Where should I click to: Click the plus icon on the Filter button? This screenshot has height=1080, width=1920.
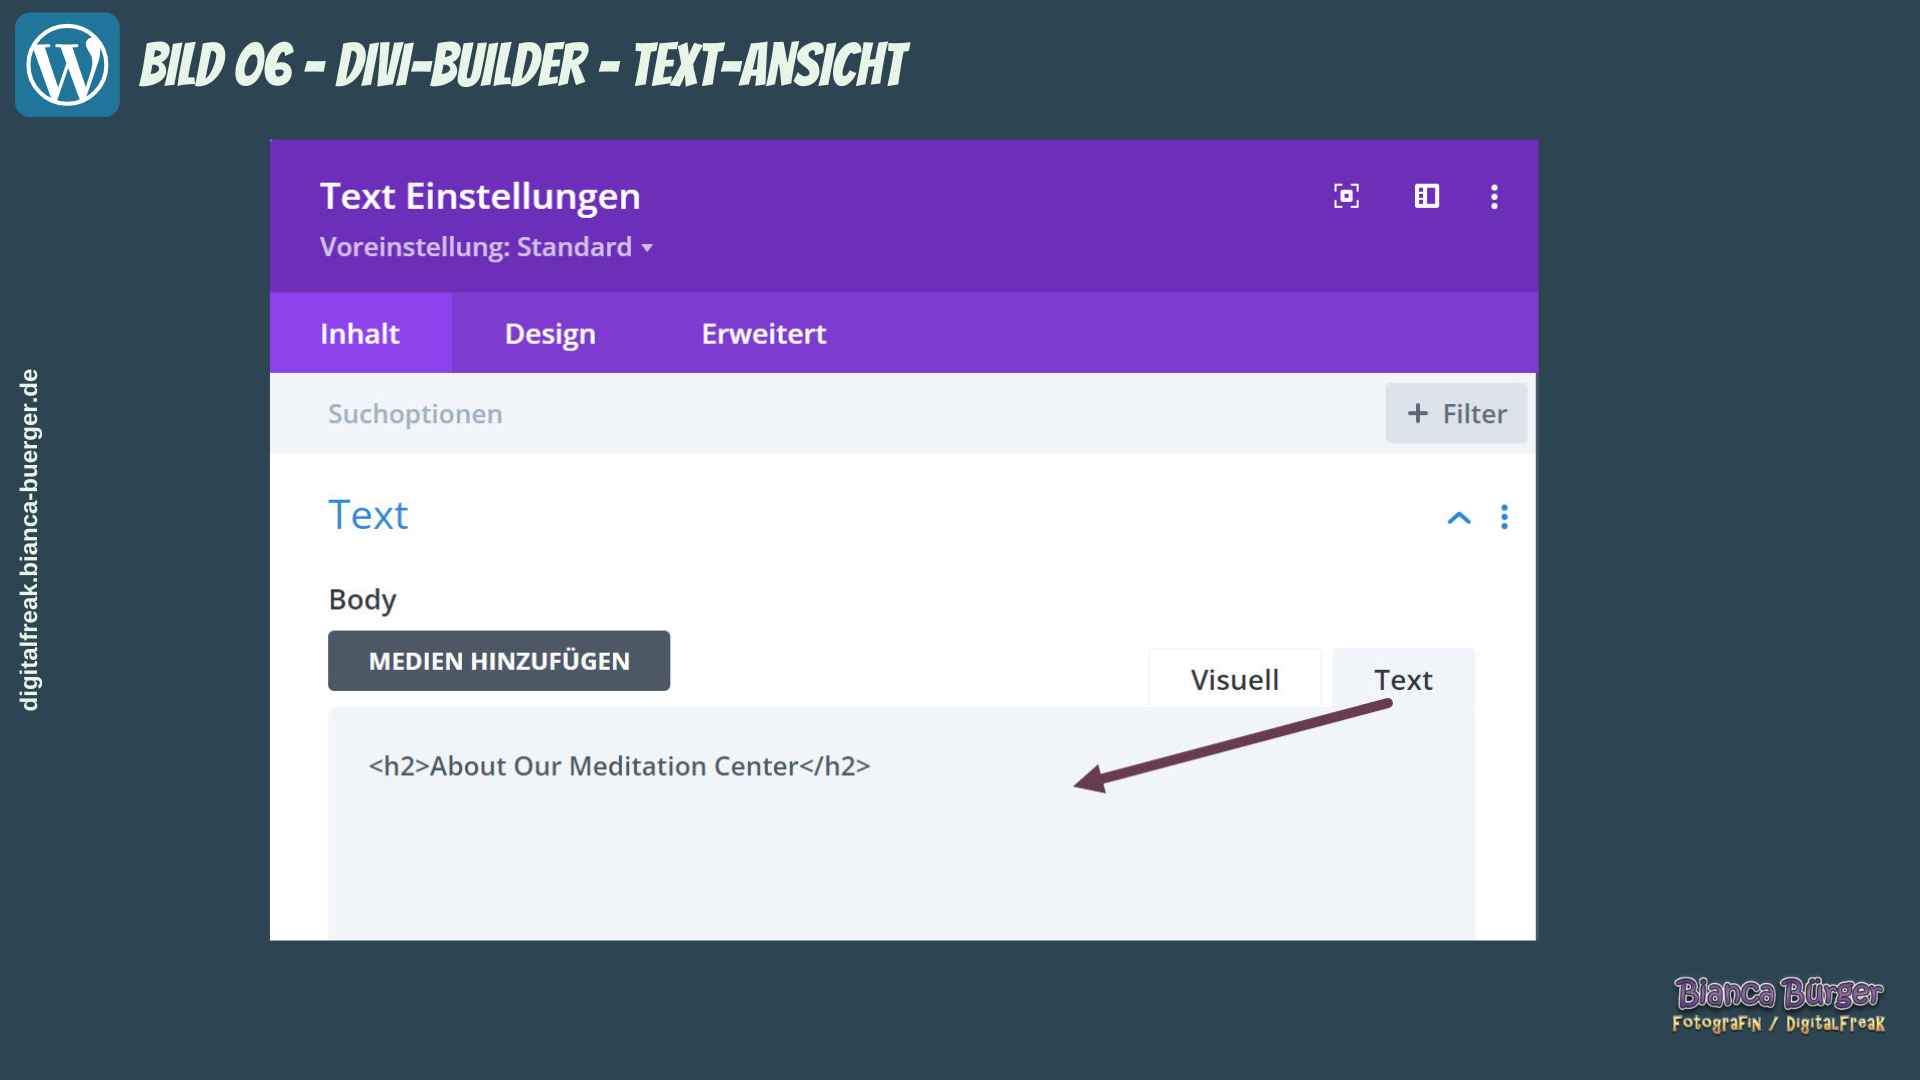click(x=1417, y=413)
